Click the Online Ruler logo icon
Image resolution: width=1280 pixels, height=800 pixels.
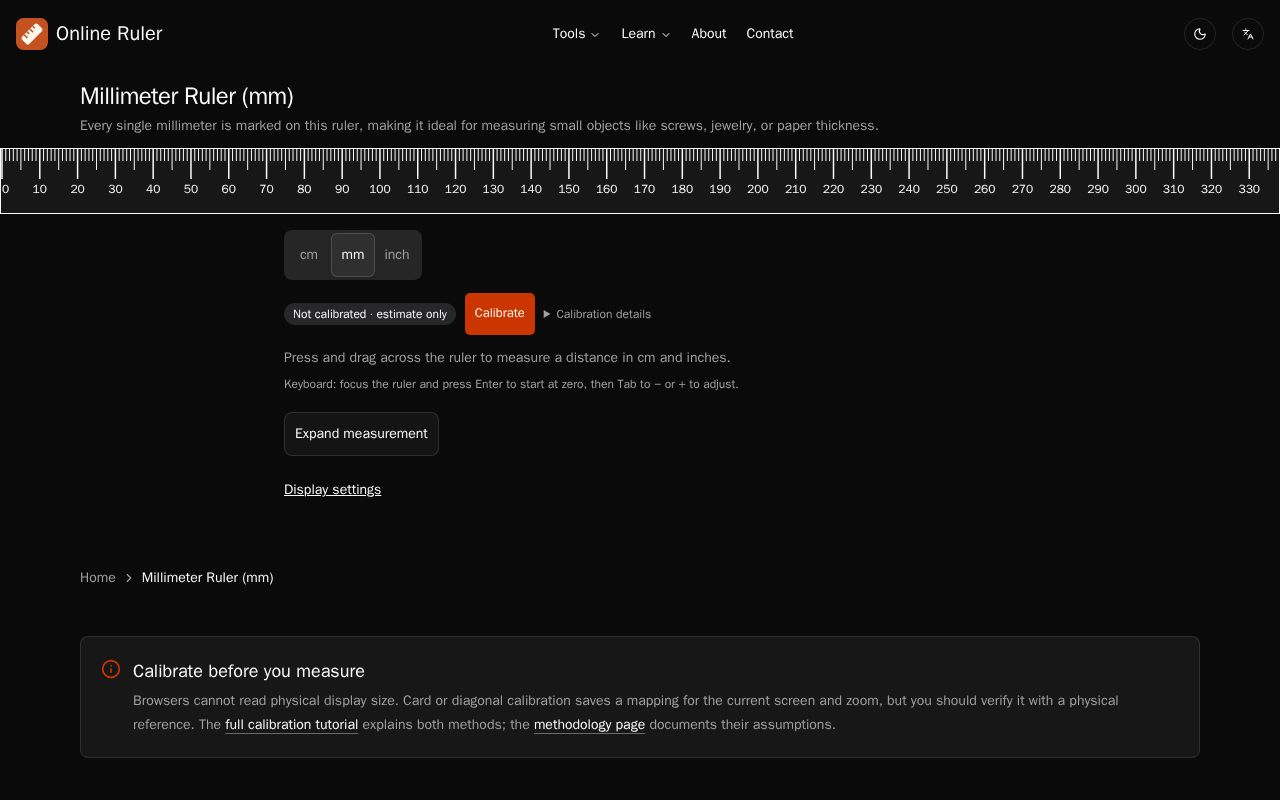[x=32, y=34]
